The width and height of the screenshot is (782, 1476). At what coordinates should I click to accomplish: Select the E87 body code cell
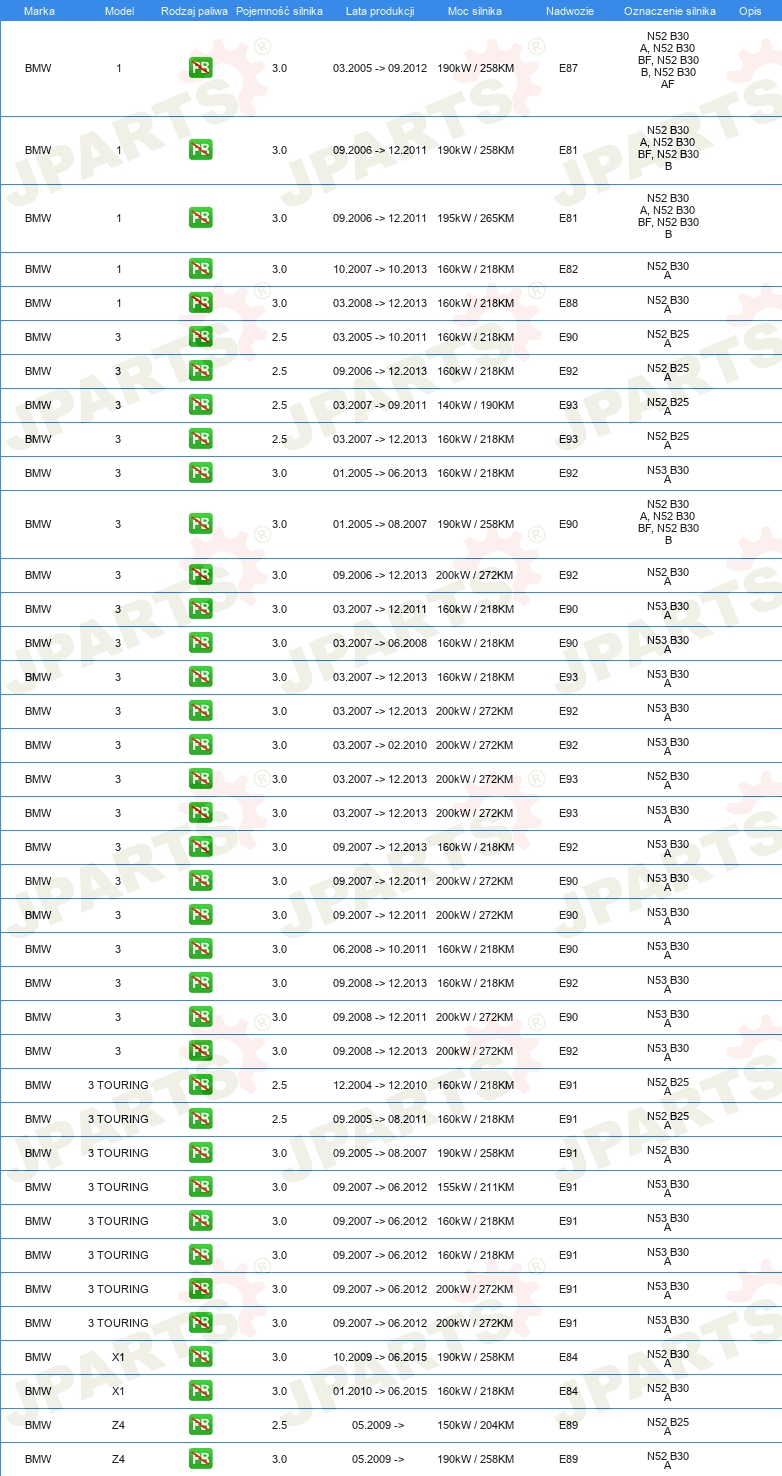coord(568,68)
